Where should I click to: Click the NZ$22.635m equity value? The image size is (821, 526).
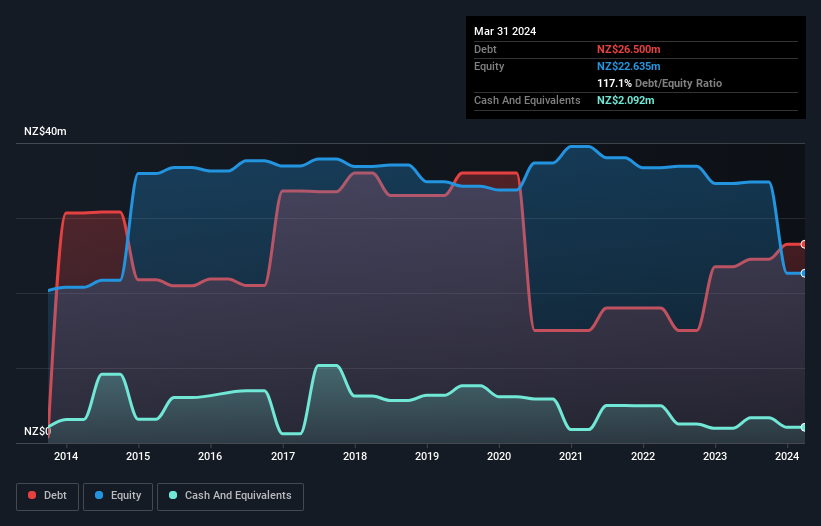click(628, 66)
